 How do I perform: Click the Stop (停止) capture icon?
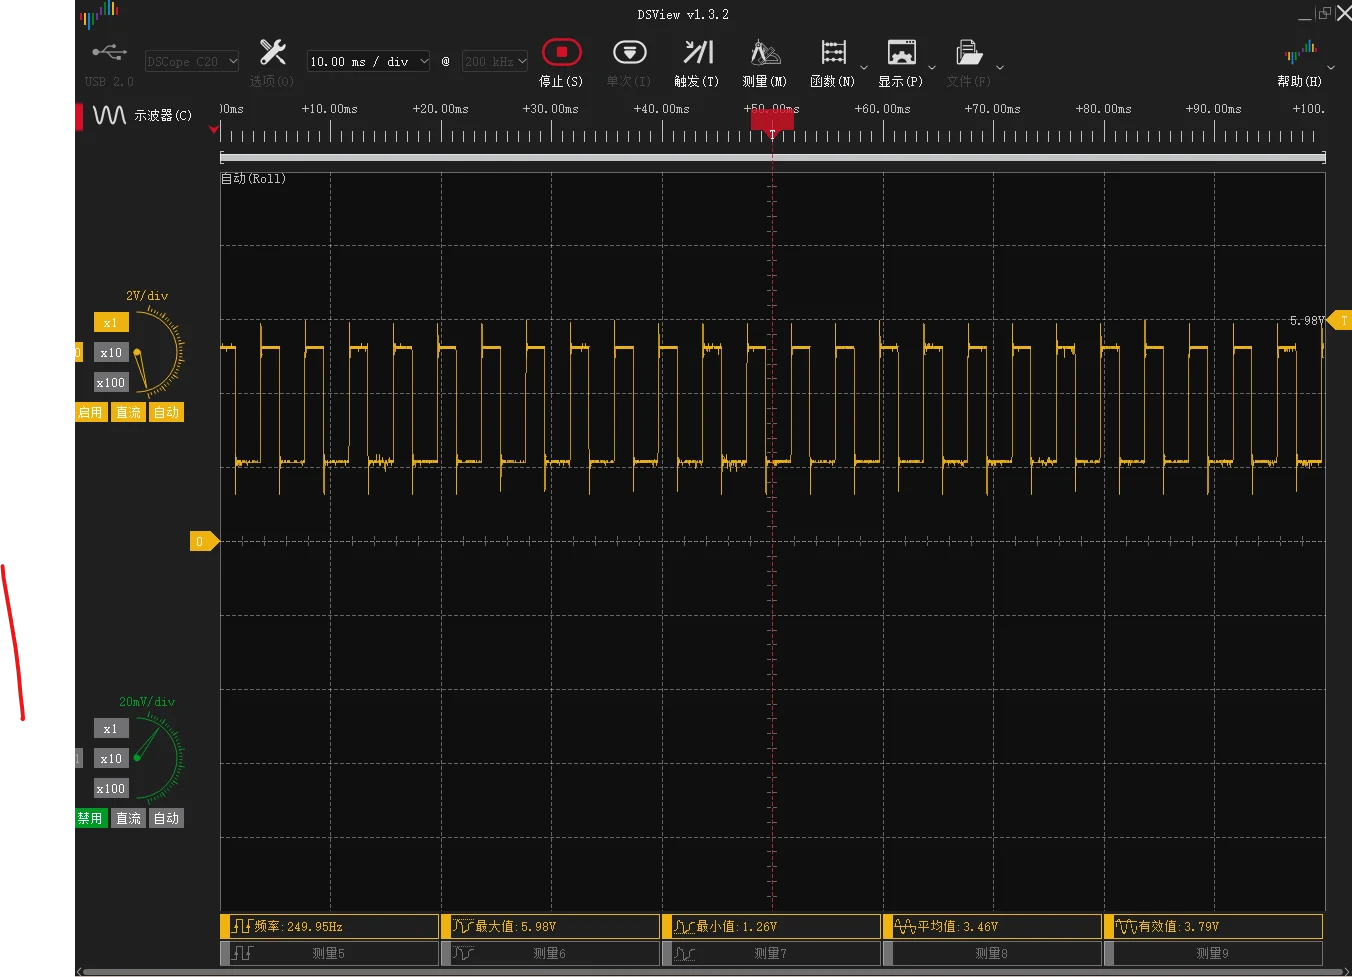click(x=561, y=52)
